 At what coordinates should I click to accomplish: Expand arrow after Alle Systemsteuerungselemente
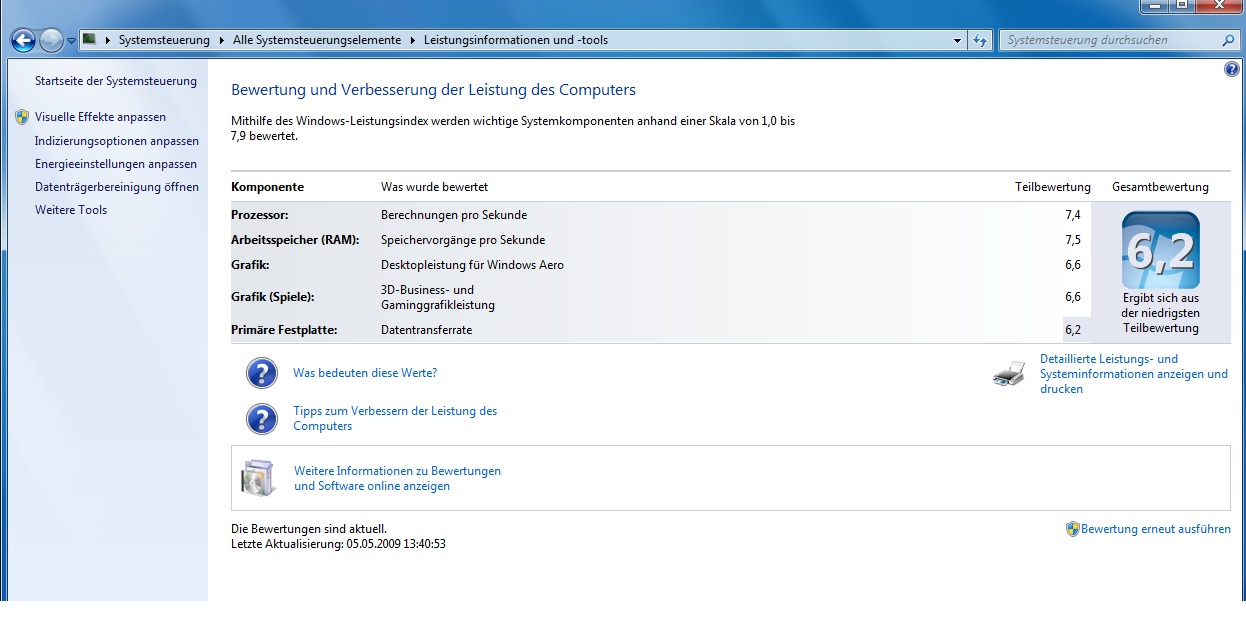click(411, 40)
